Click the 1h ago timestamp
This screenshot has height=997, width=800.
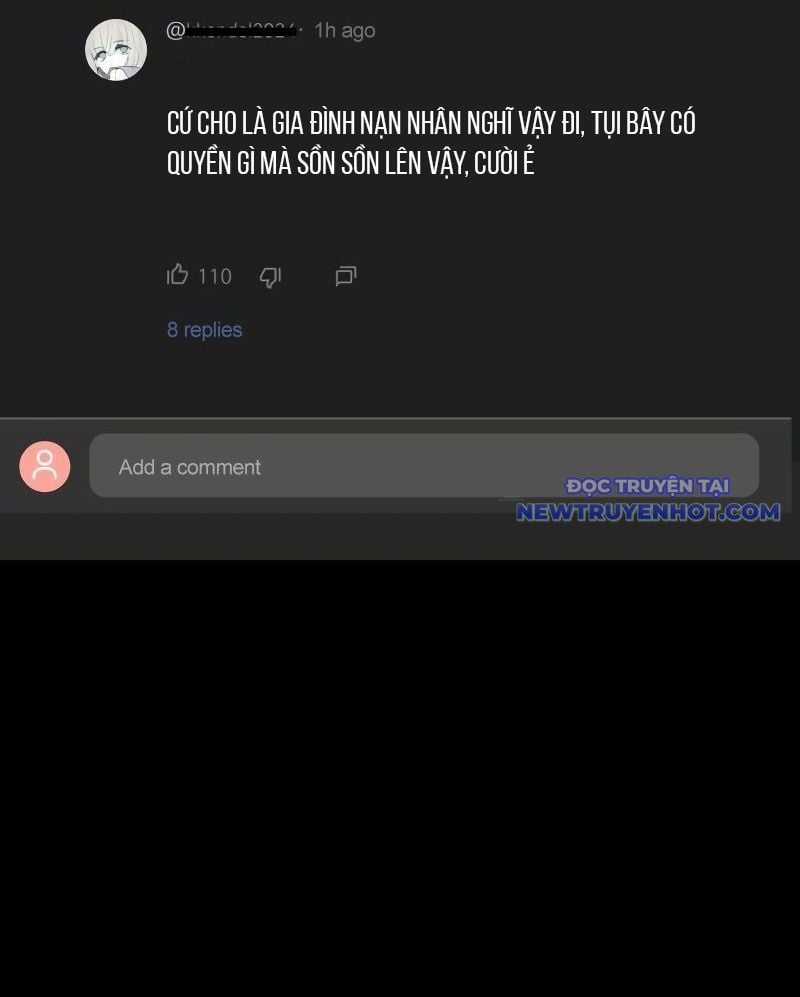click(345, 31)
